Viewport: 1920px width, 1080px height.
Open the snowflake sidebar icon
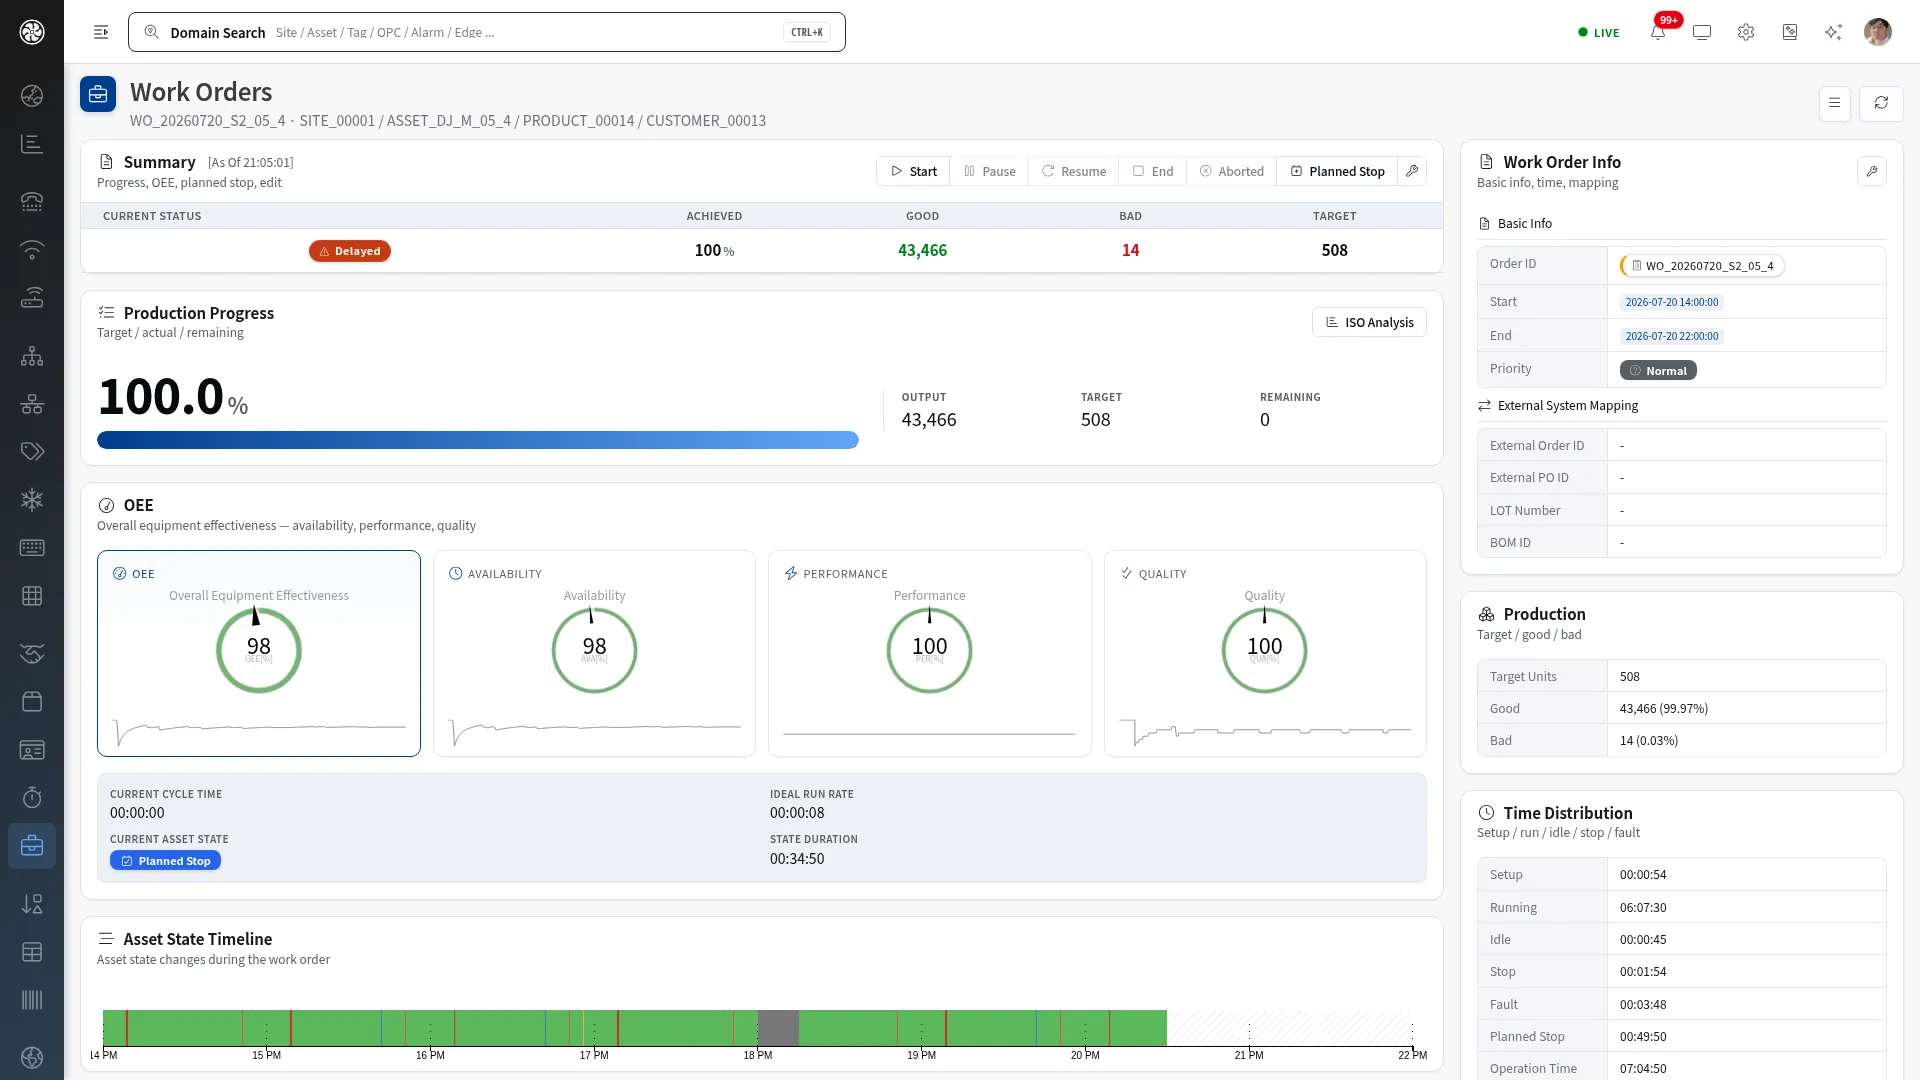[32, 500]
